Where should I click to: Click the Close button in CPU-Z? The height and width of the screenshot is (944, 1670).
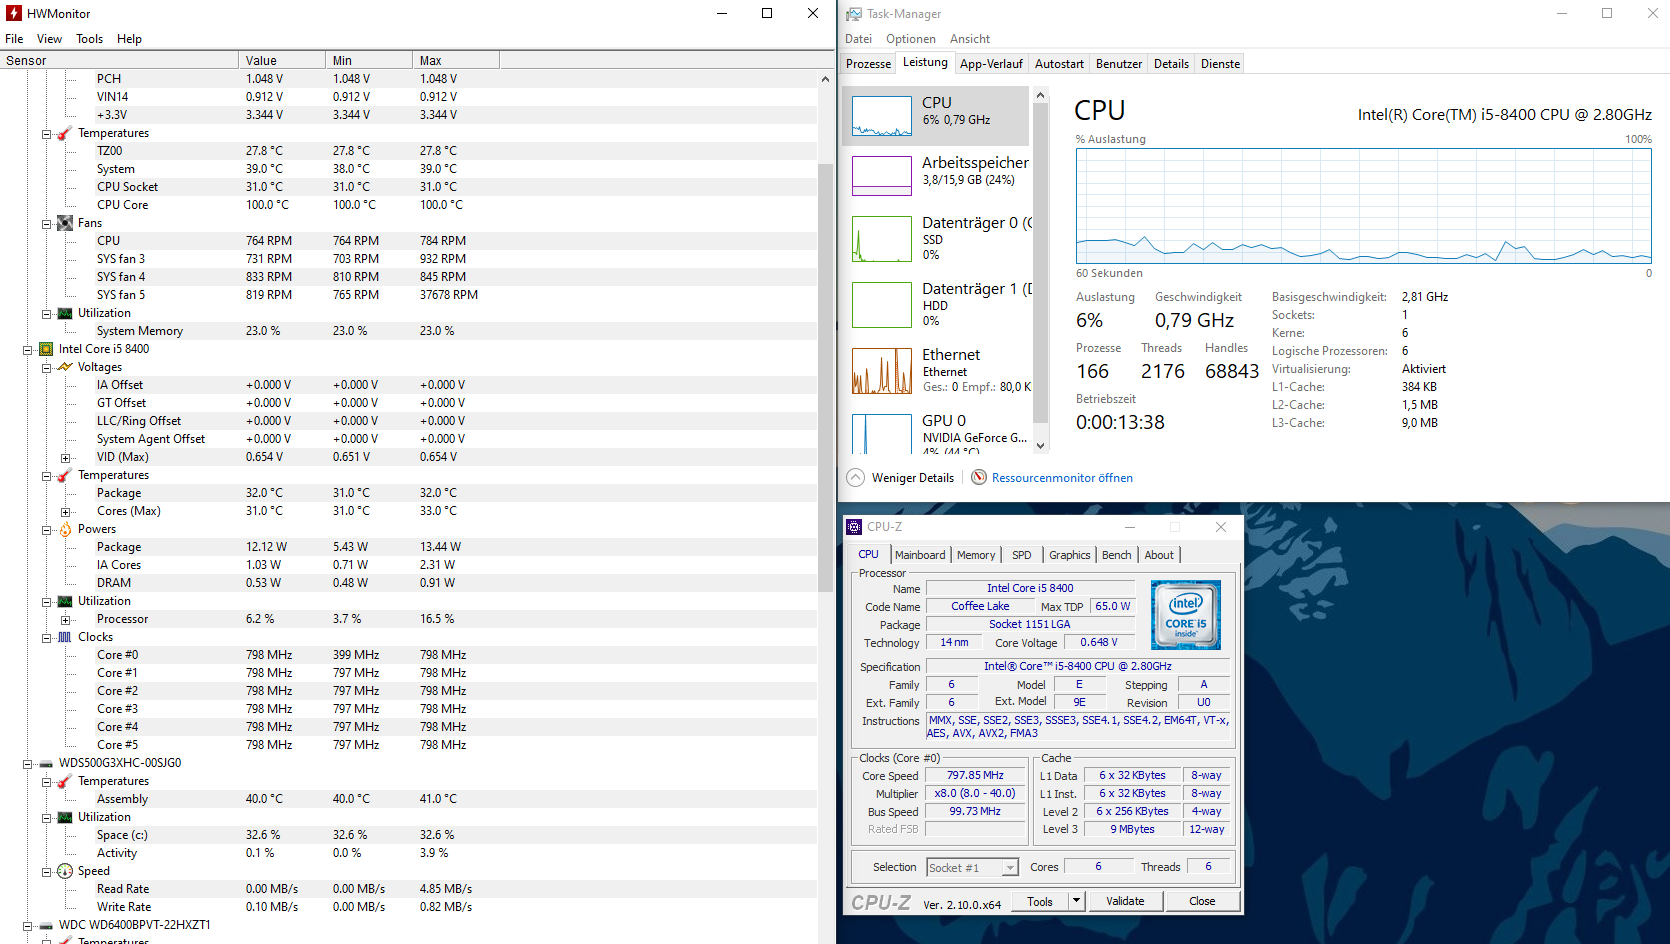1202,901
